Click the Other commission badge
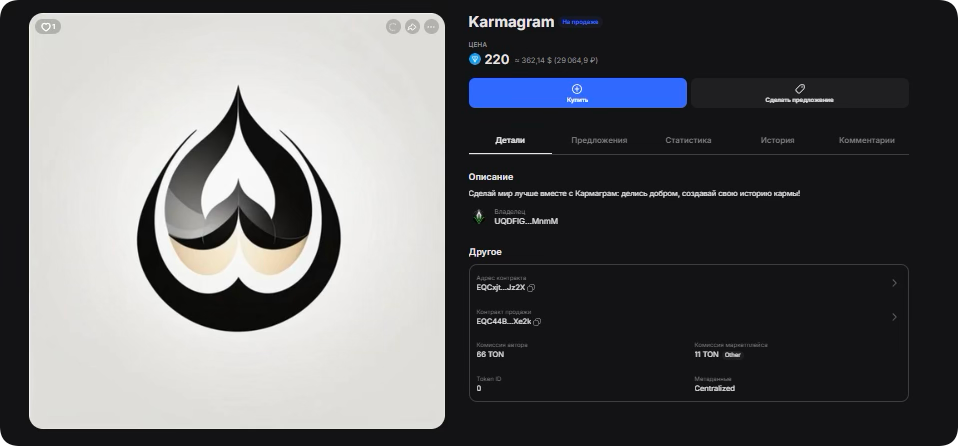Image resolution: width=958 pixels, height=446 pixels. [x=733, y=355]
